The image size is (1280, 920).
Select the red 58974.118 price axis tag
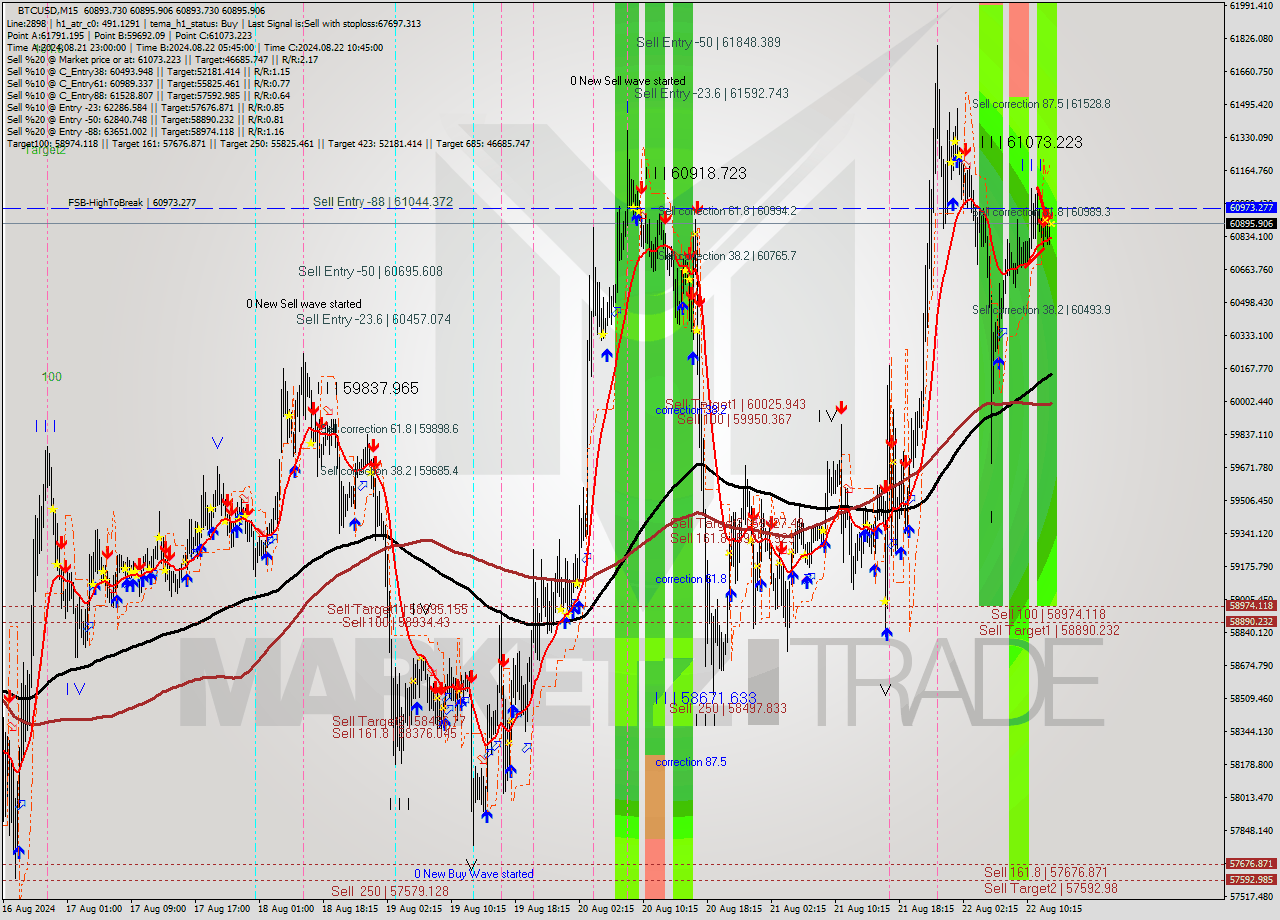coord(1251,605)
